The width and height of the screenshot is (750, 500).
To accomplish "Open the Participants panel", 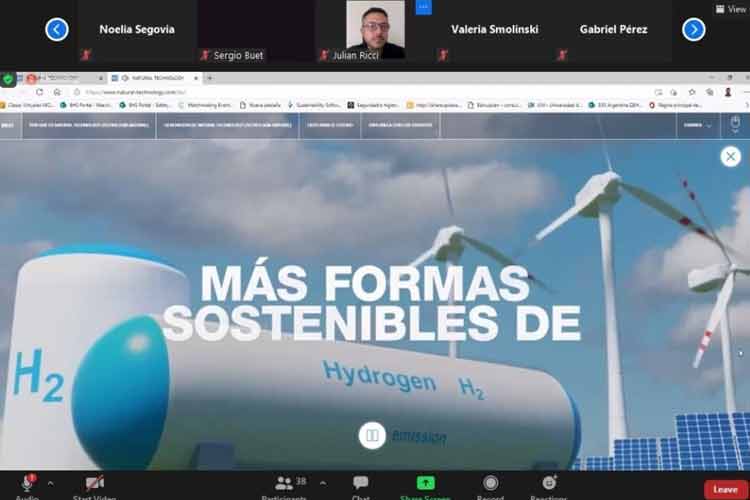I will (x=284, y=485).
